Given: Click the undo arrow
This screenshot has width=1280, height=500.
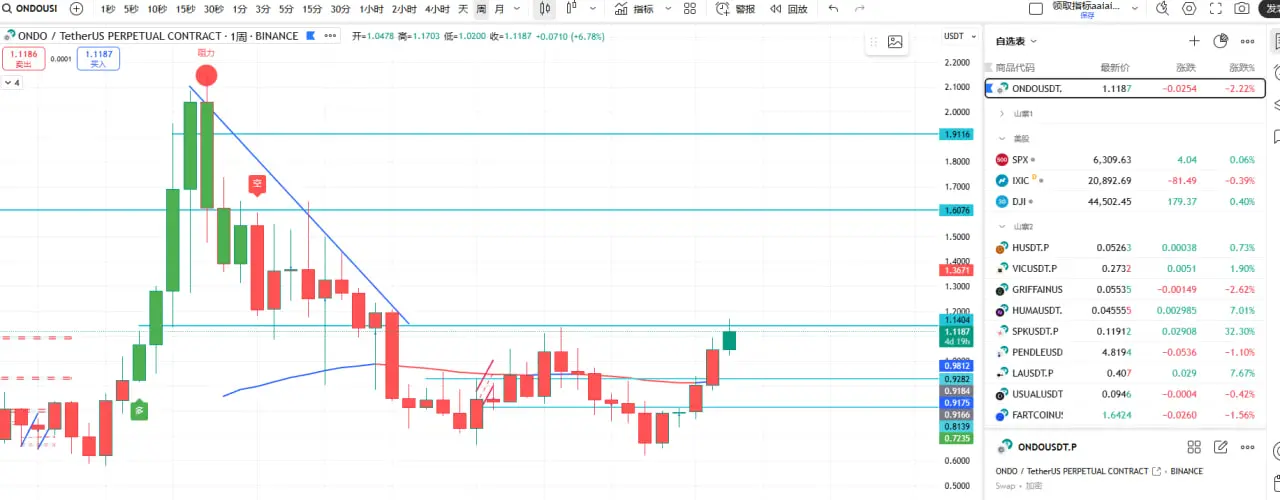Looking at the screenshot, I should point(834,8).
